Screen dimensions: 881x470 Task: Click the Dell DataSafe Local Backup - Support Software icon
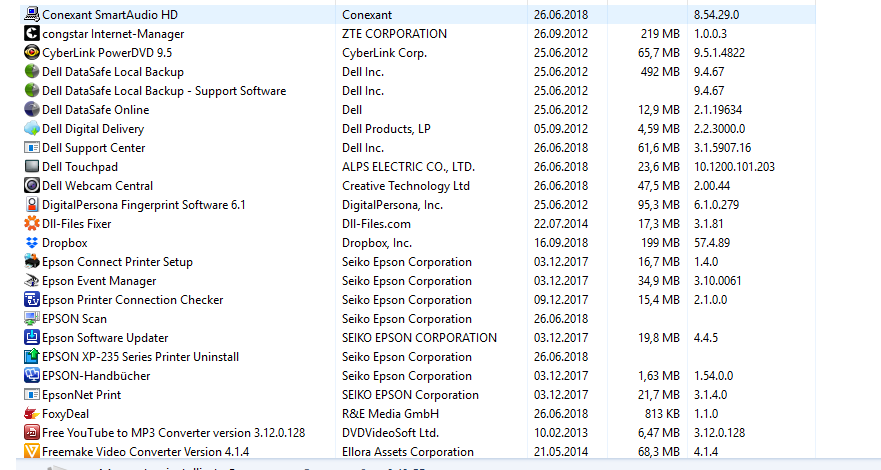(32, 90)
